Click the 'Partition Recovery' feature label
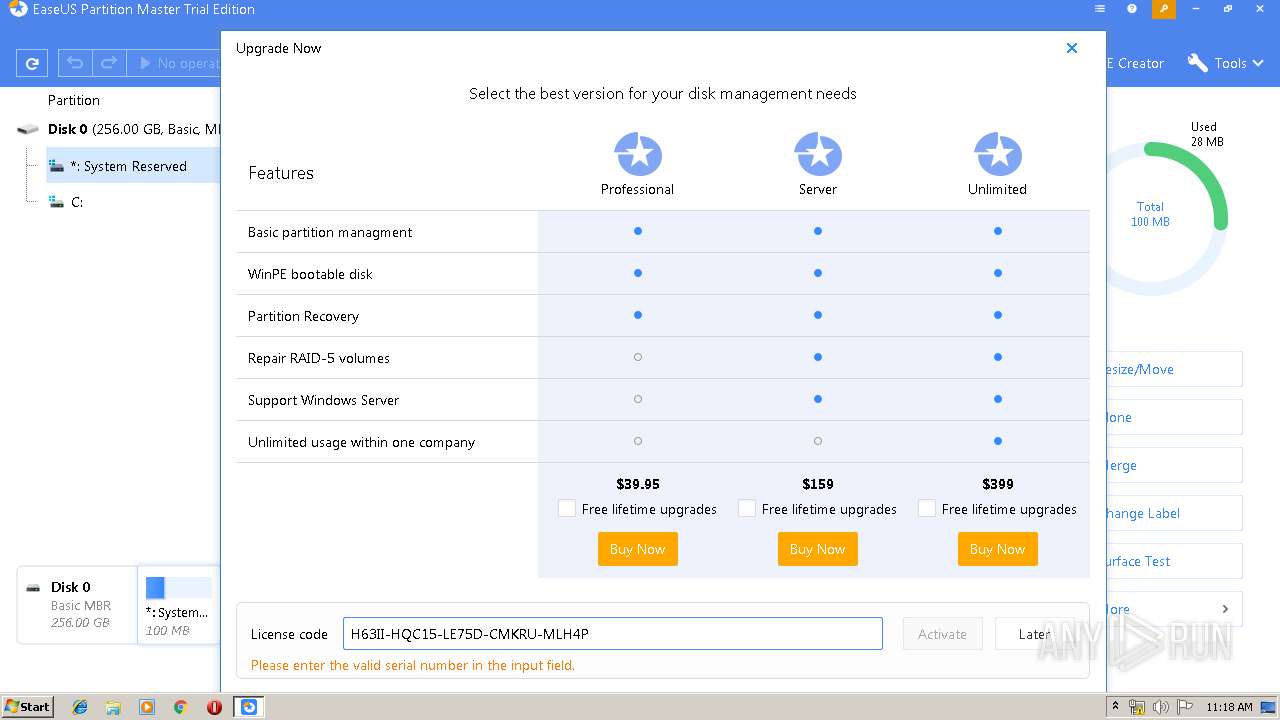The image size is (1280, 720). click(x=303, y=316)
